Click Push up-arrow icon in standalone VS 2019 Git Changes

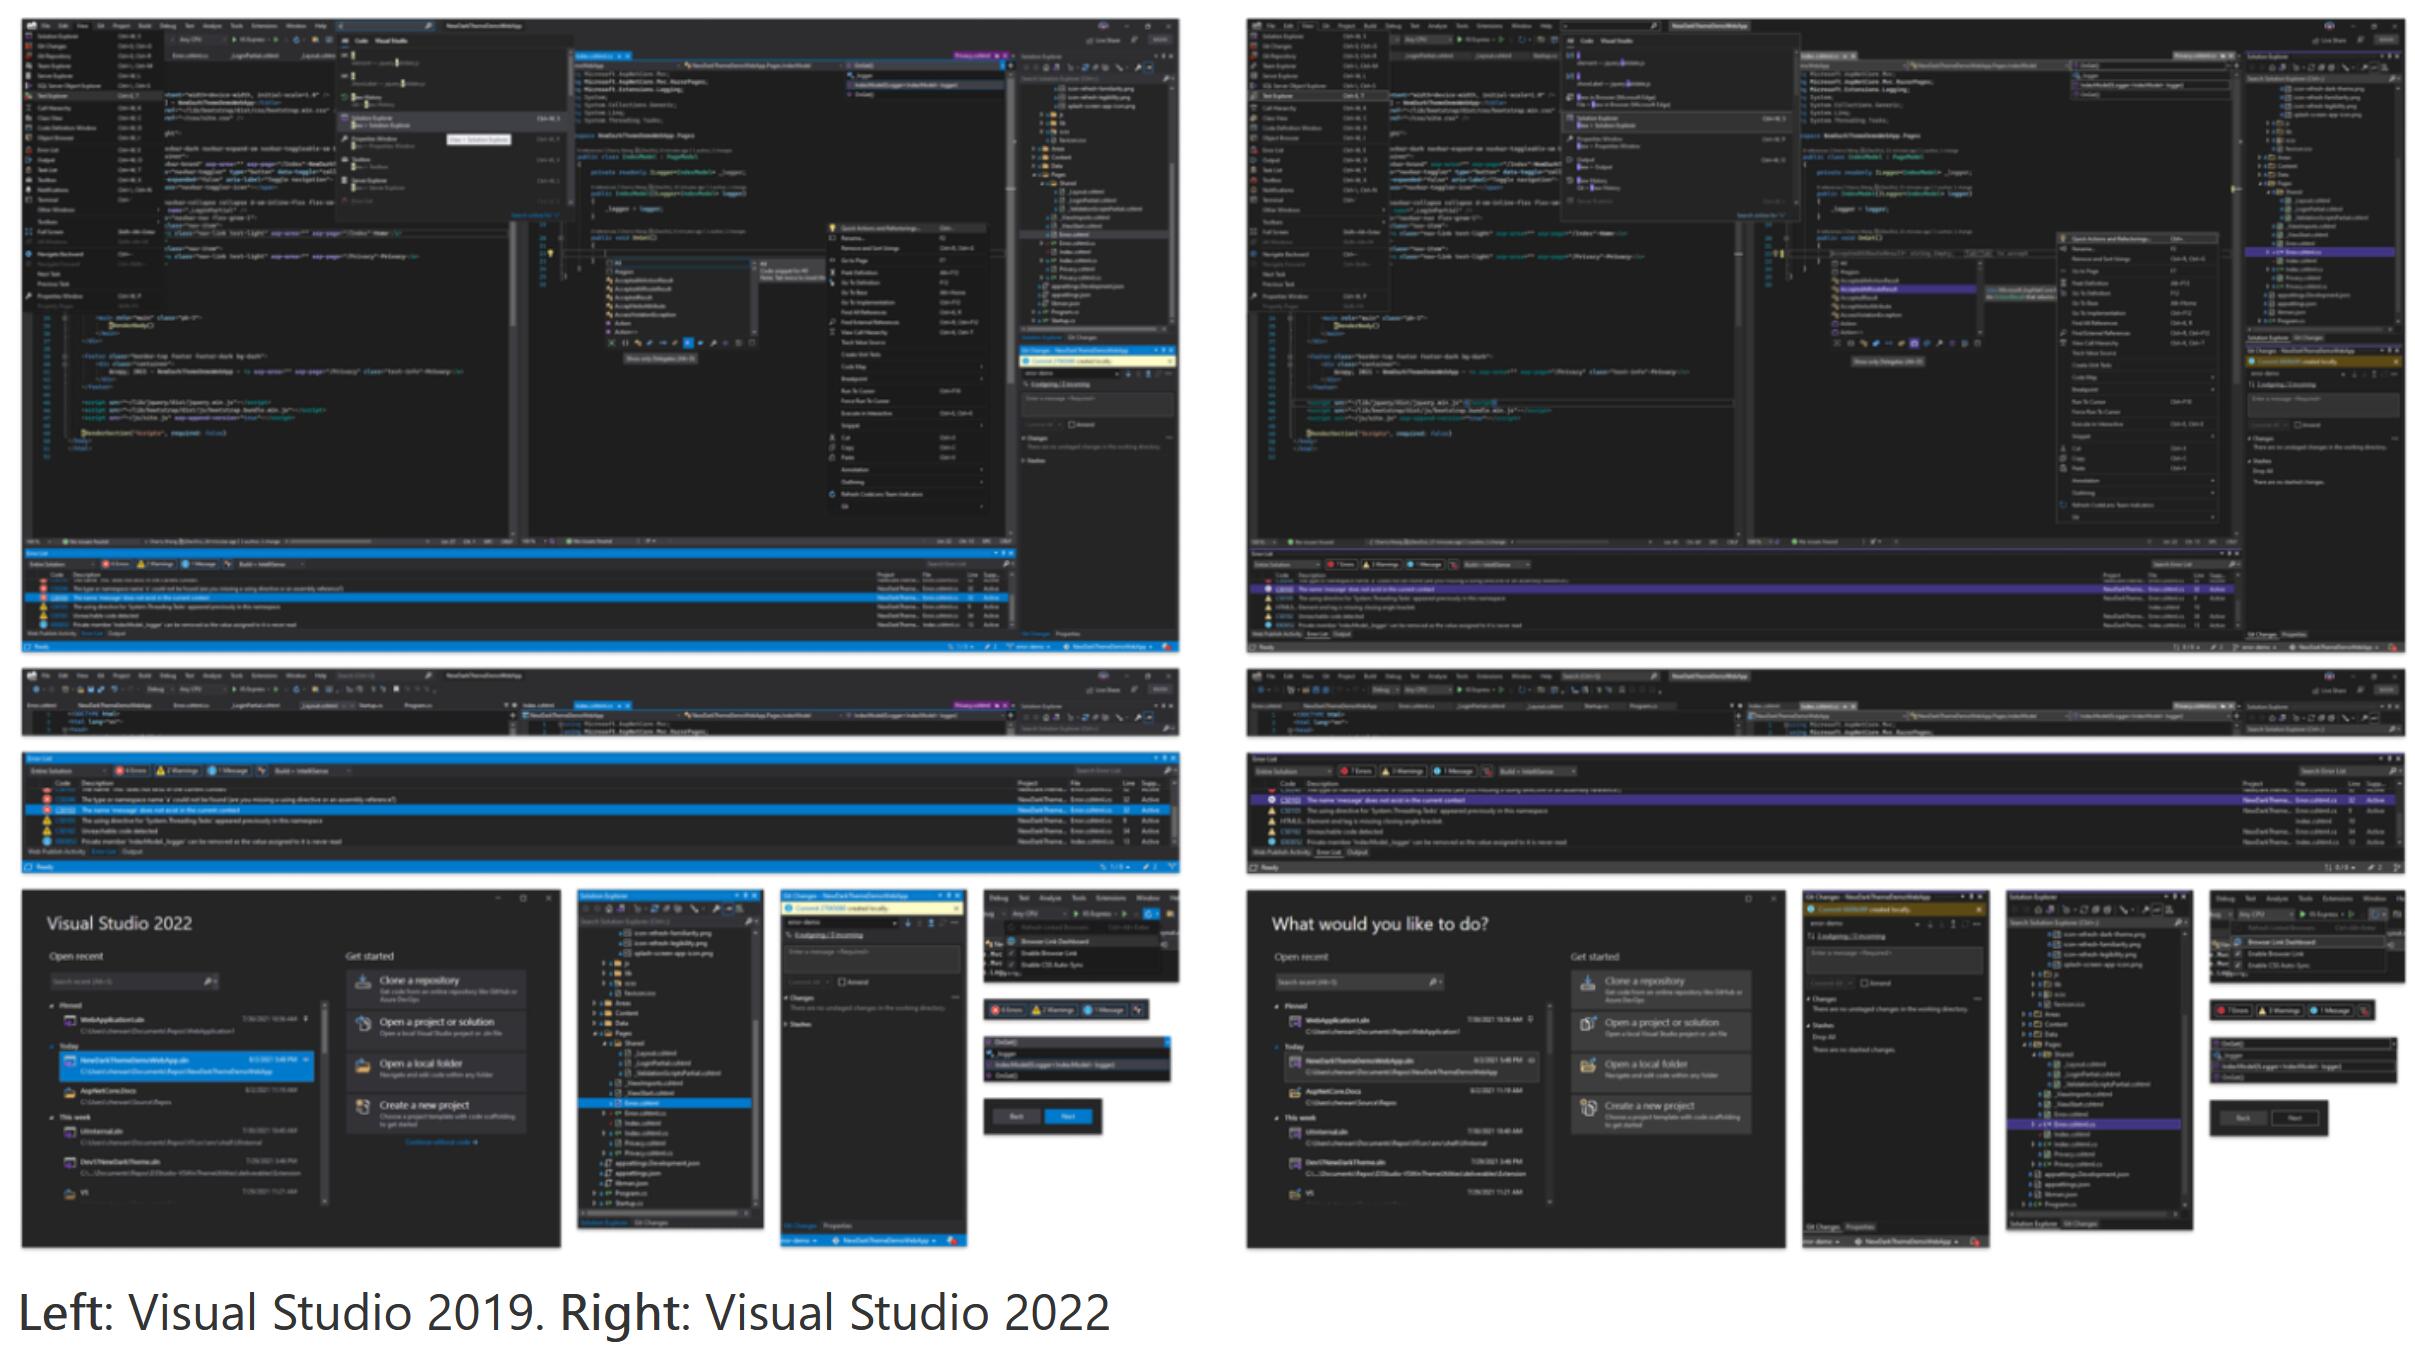coord(931,923)
